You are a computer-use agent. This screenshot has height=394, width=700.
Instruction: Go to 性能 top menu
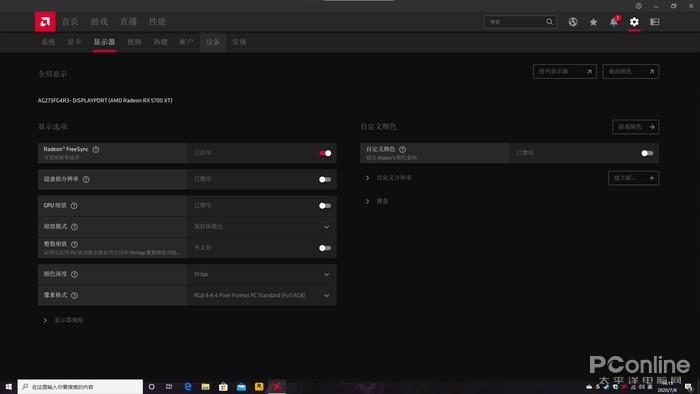point(157,21)
